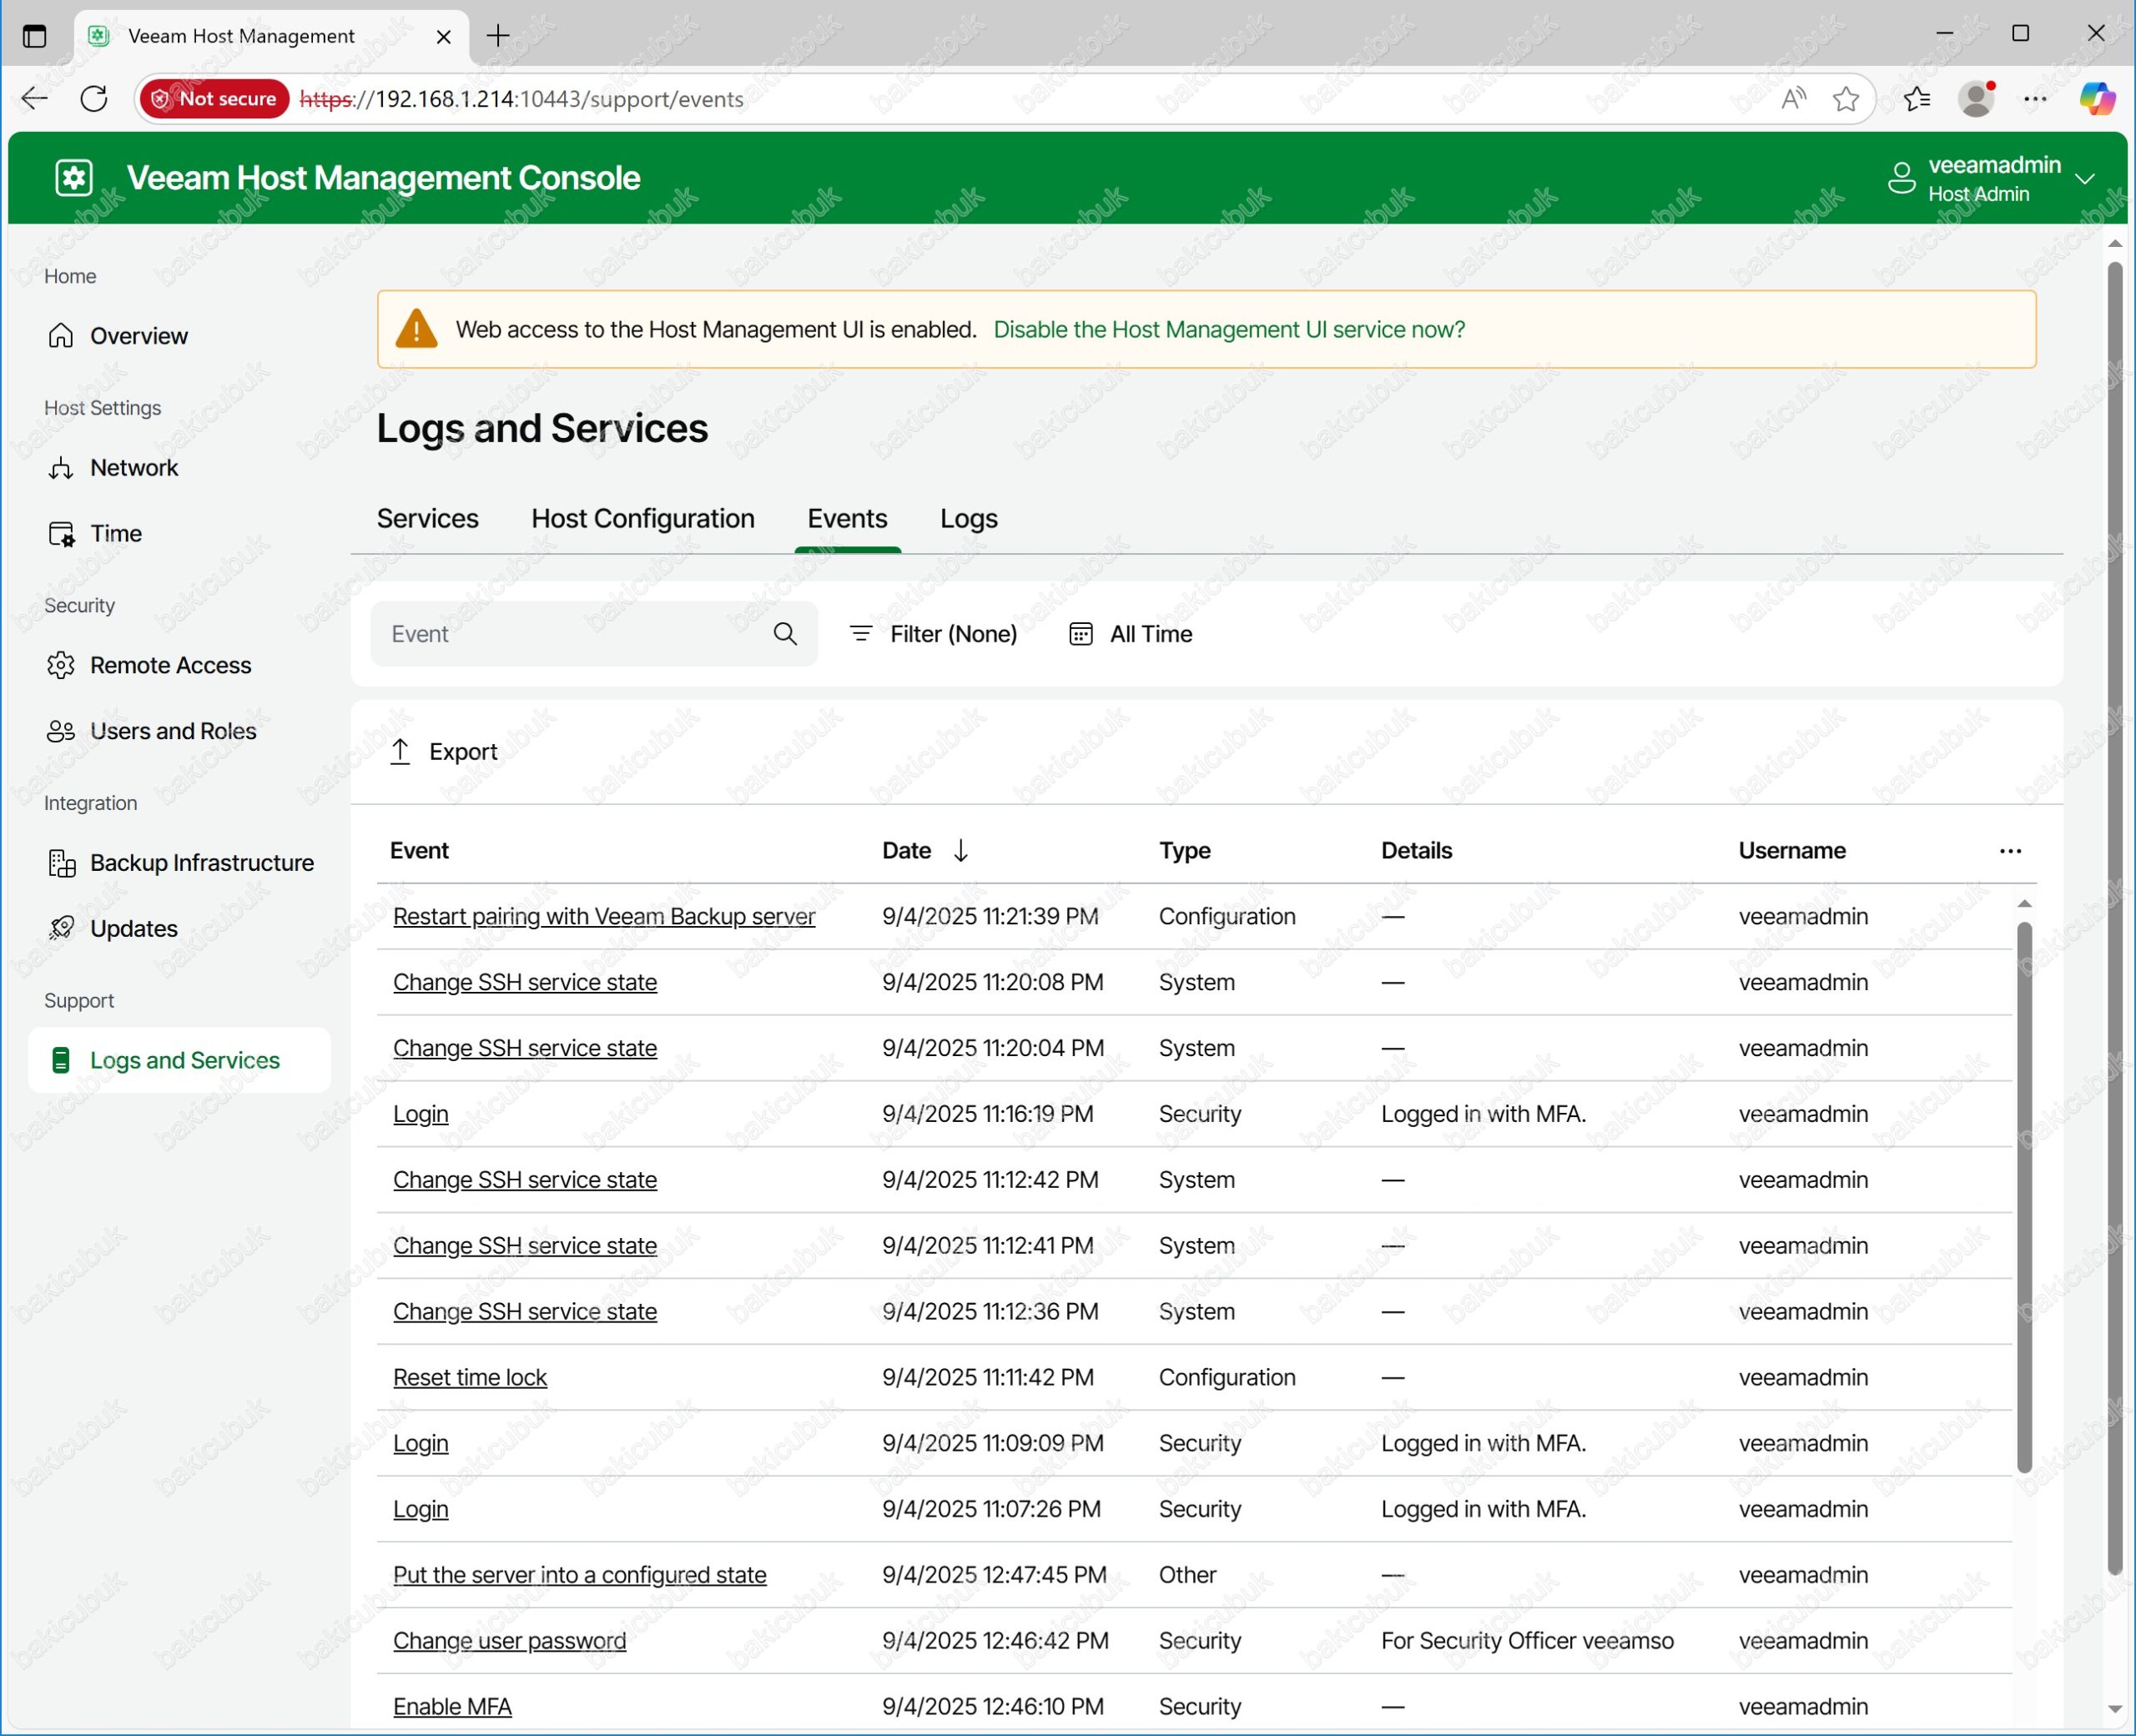
Task: Open the Overview home icon
Action: pos(61,336)
